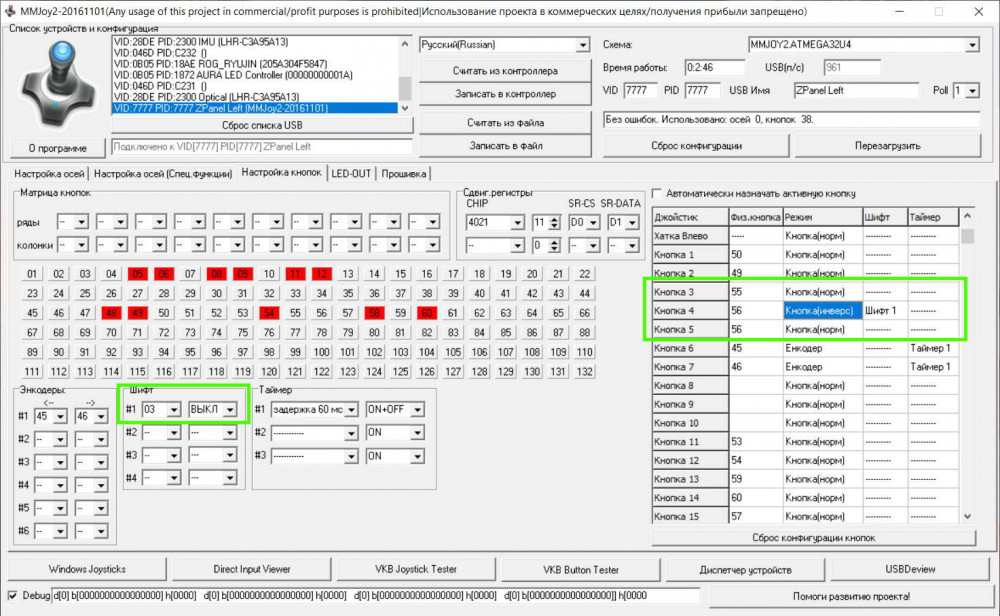Click the MMJoy2 title bar icon
This screenshot has width=1000, height=616.
[x=11, y=11]
